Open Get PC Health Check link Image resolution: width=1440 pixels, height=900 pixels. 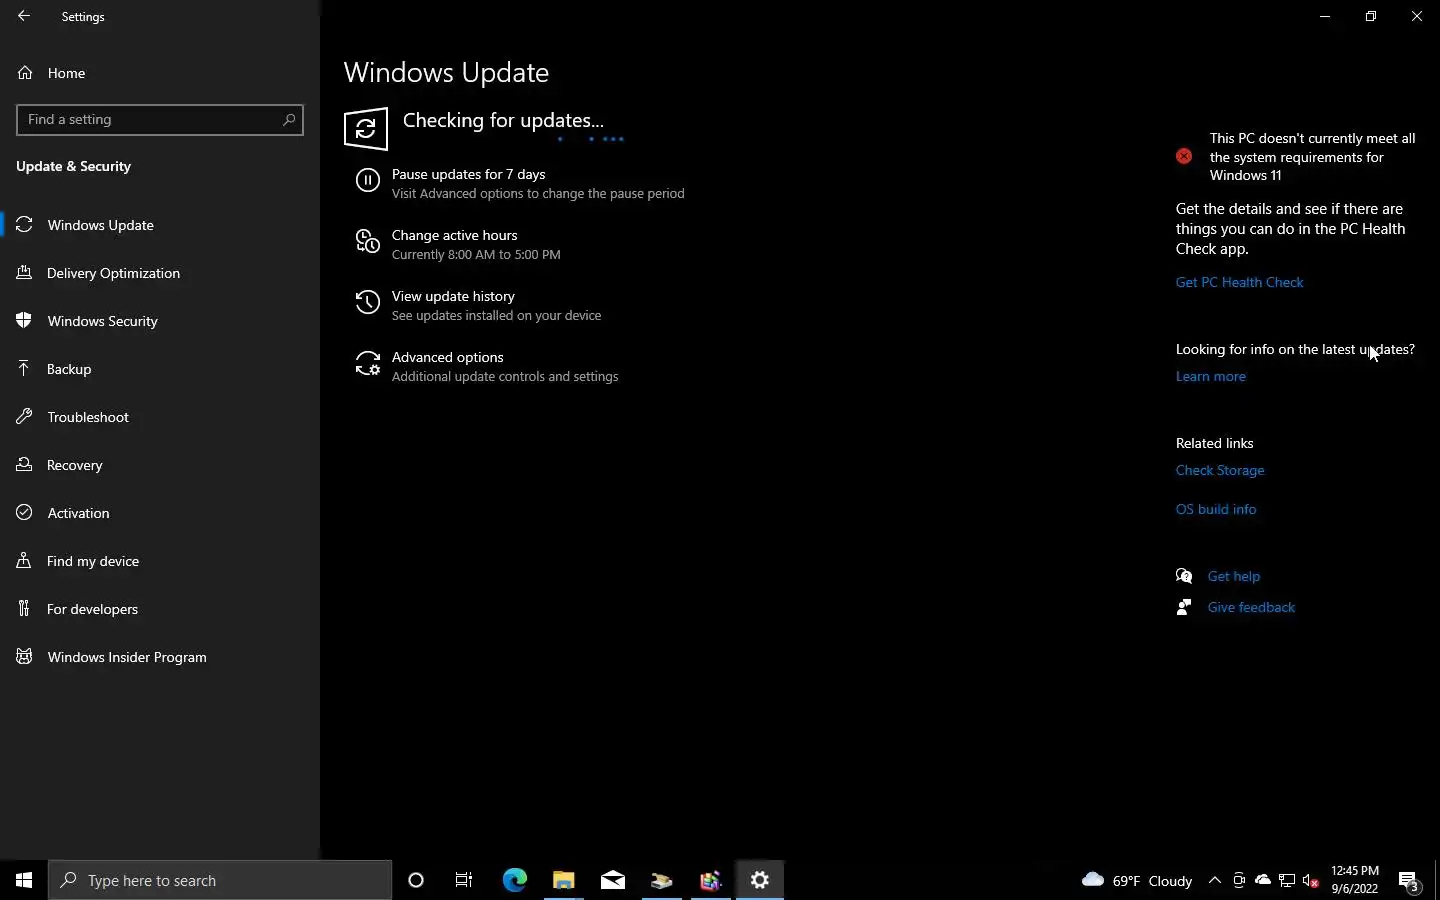(x=1239, y=282)
